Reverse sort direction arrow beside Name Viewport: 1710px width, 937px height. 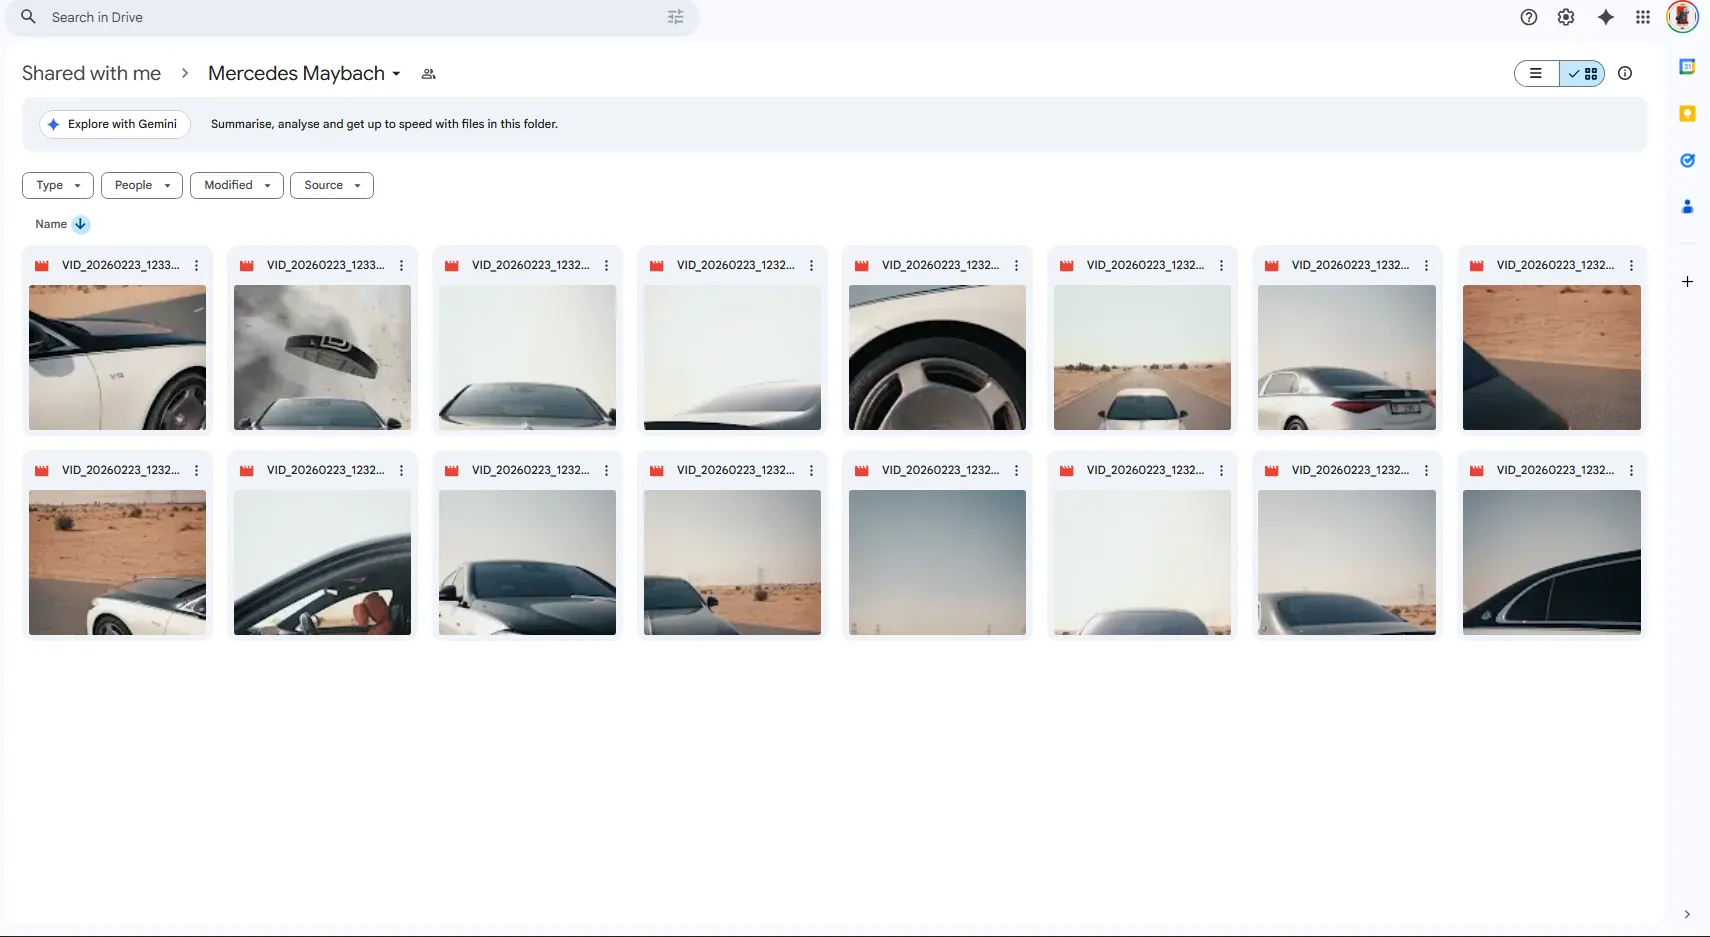[81, 224]
